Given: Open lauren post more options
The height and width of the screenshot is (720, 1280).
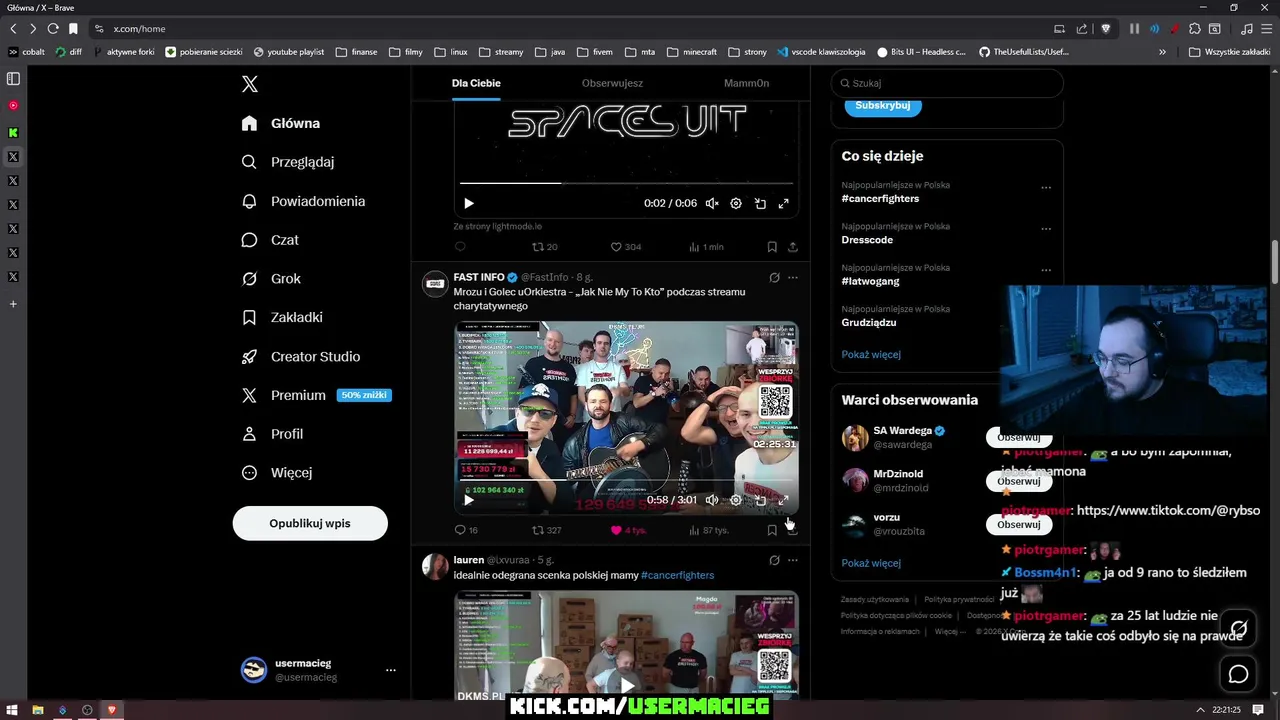Looking at the screenshot, I should point(793,560).
